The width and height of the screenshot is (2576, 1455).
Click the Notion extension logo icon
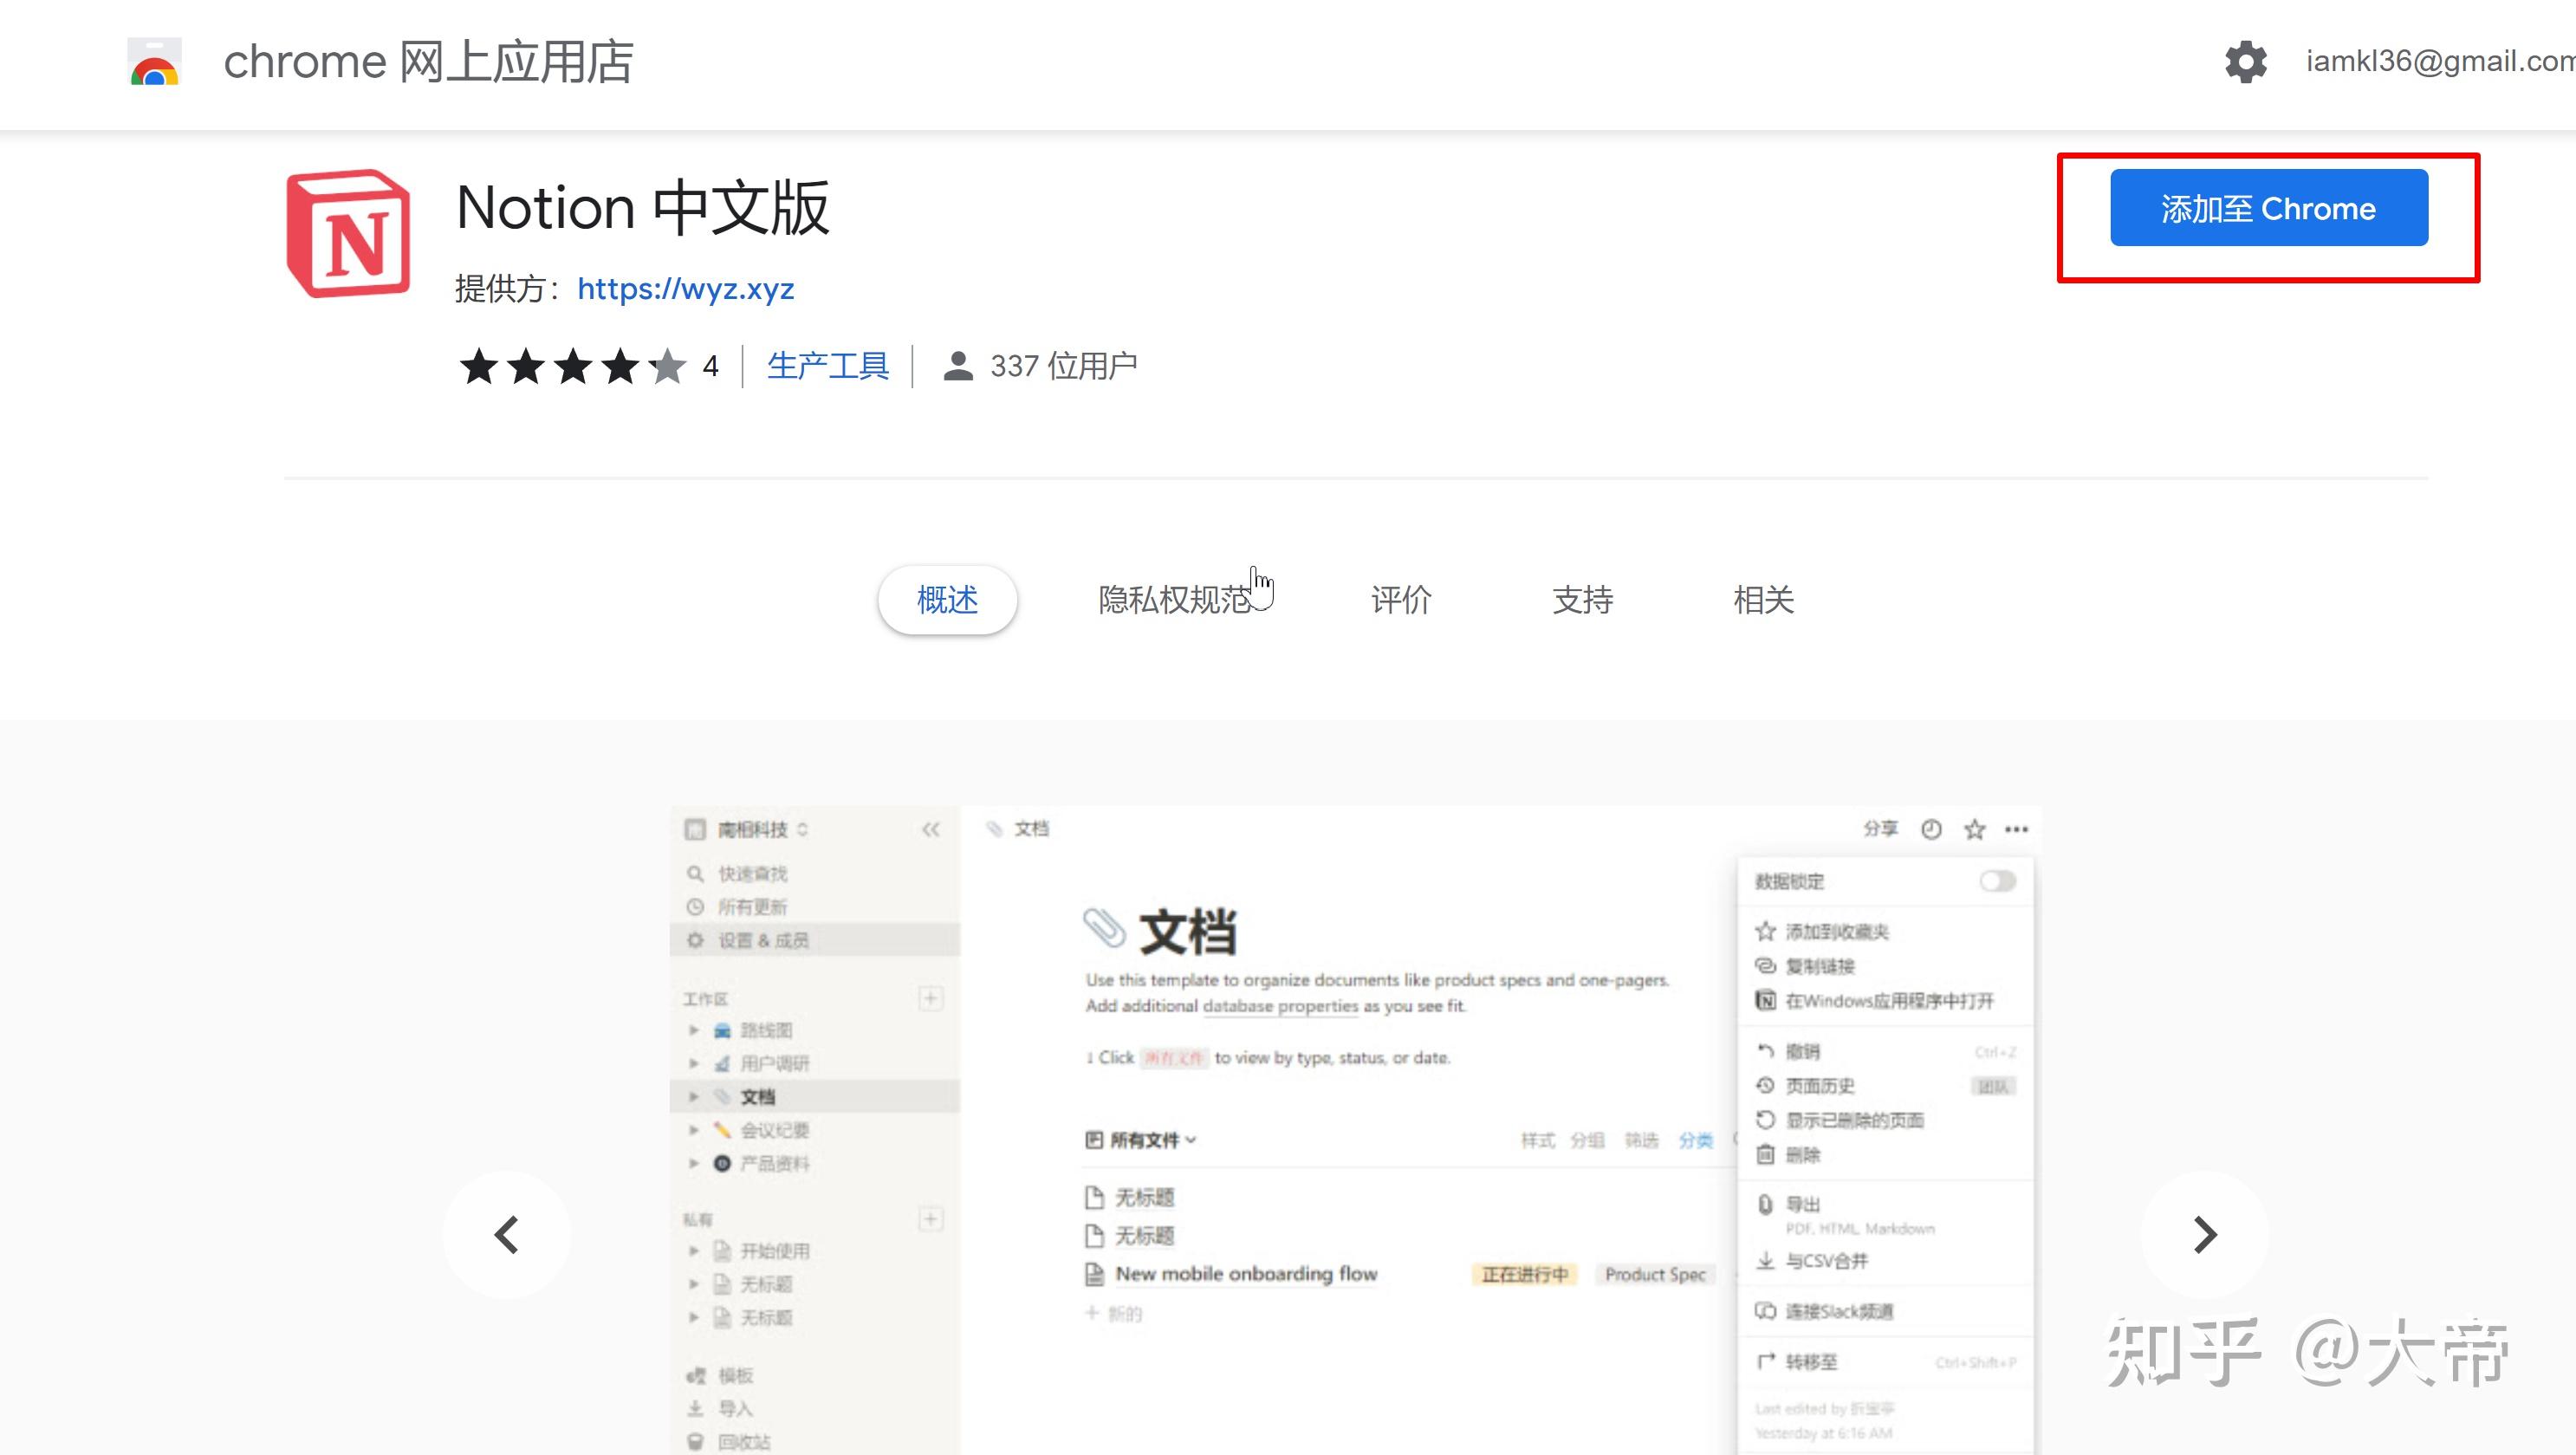click(x=348, y=234)
